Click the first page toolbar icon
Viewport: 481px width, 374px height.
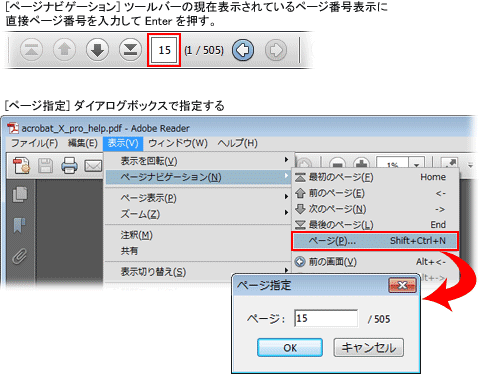tap(31, 50)
